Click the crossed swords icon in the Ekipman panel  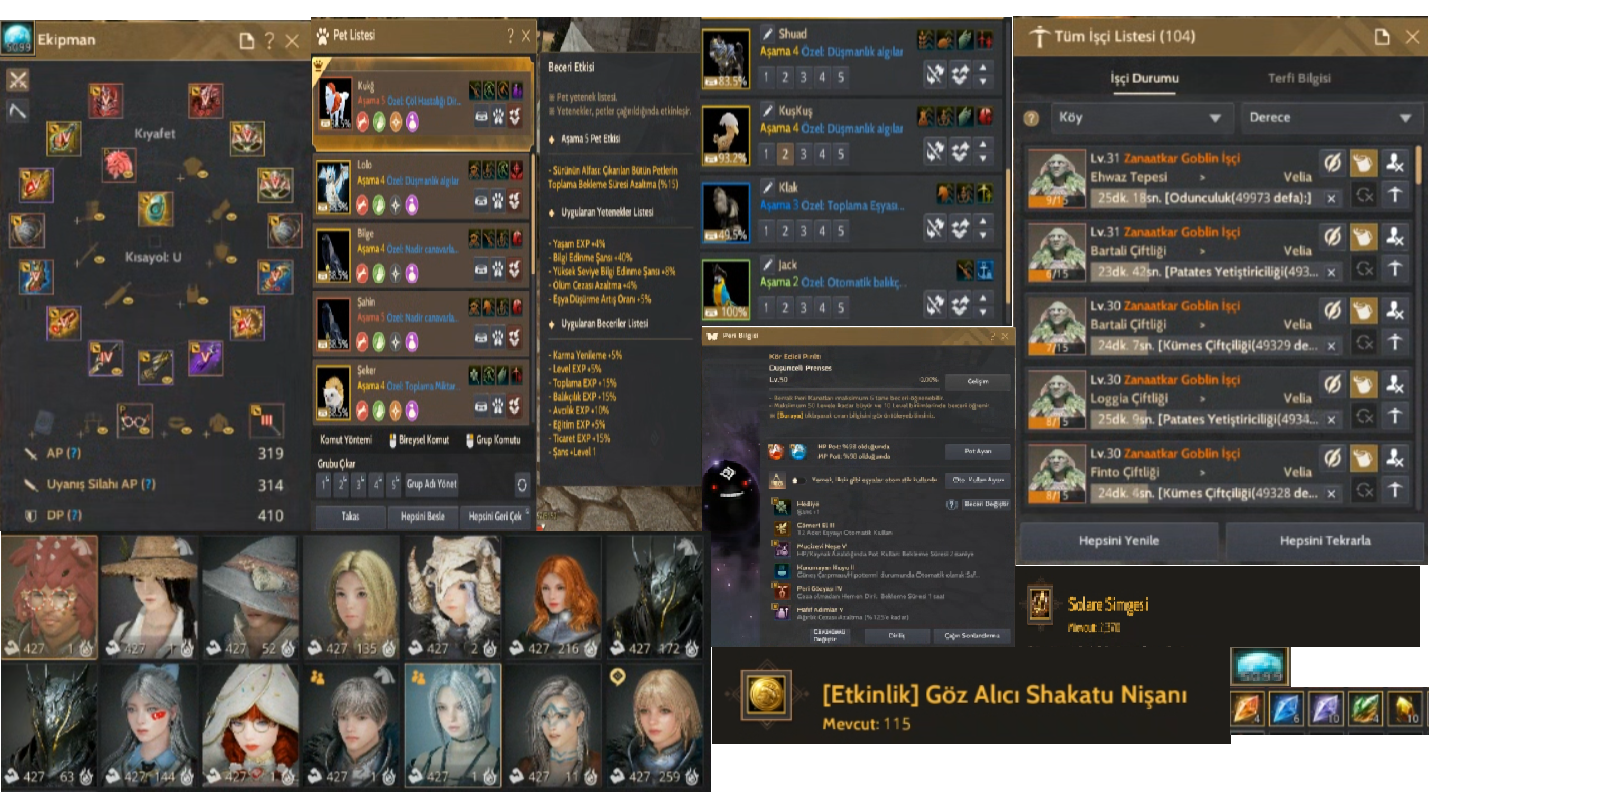coord(18,79)
